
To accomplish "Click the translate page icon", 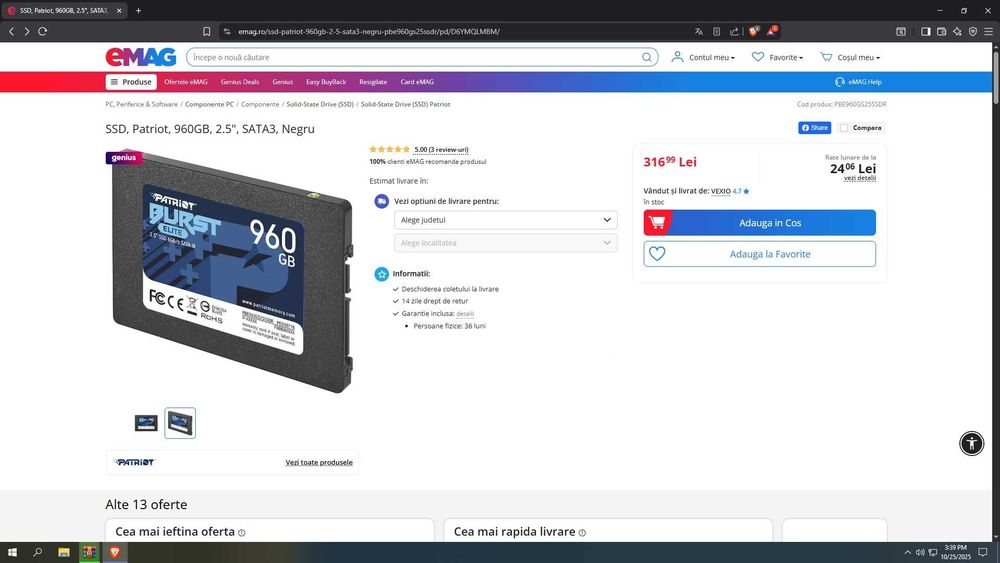I will click(699, 31).
